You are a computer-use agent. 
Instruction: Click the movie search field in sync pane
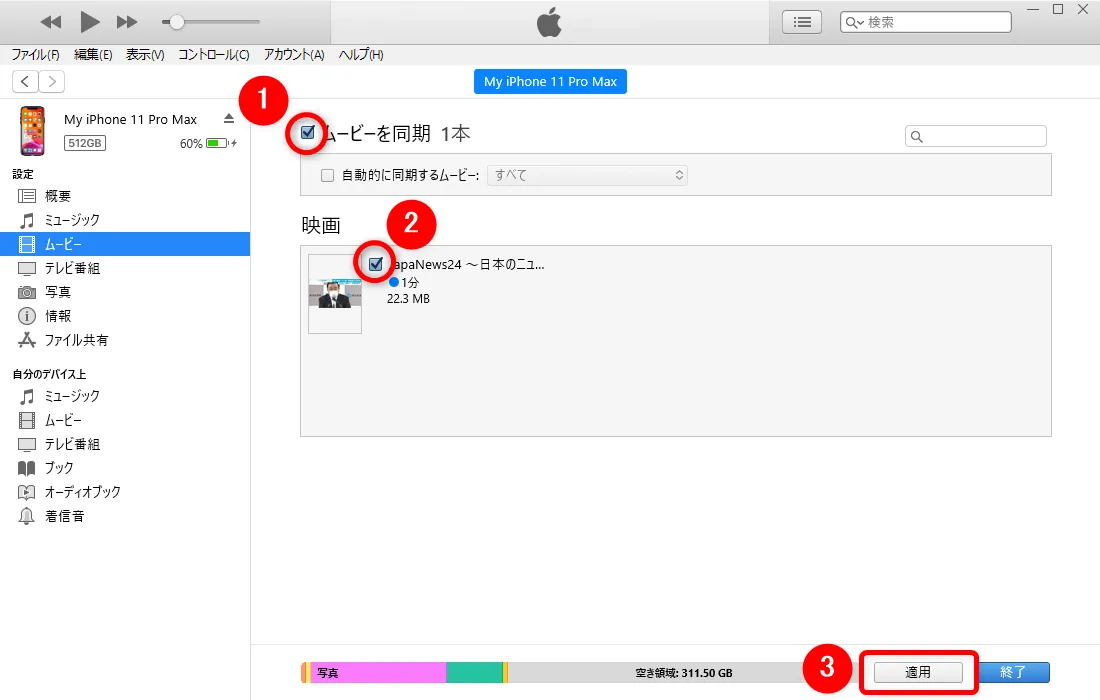[x=976, y=136]
